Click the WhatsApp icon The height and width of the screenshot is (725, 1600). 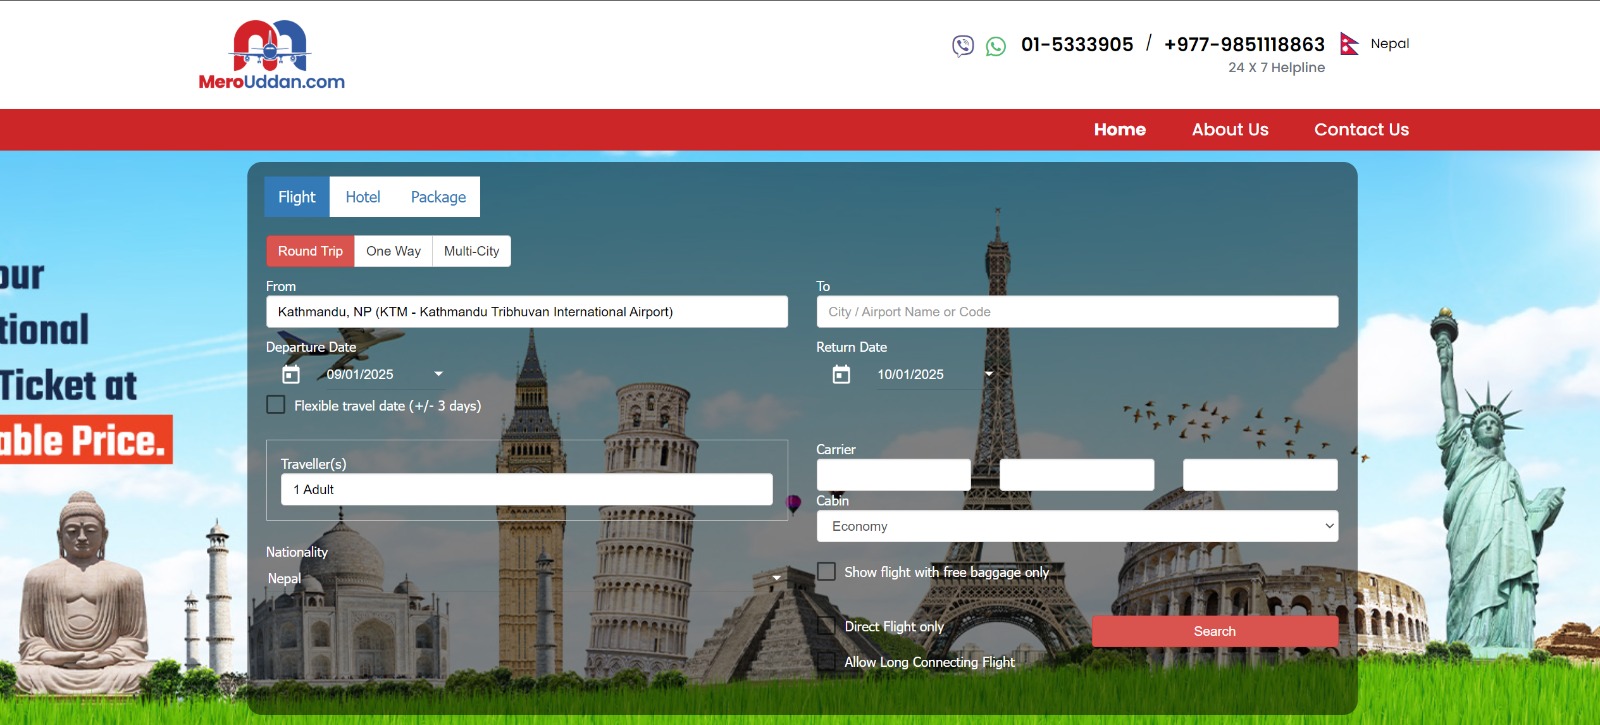[995, 46]
